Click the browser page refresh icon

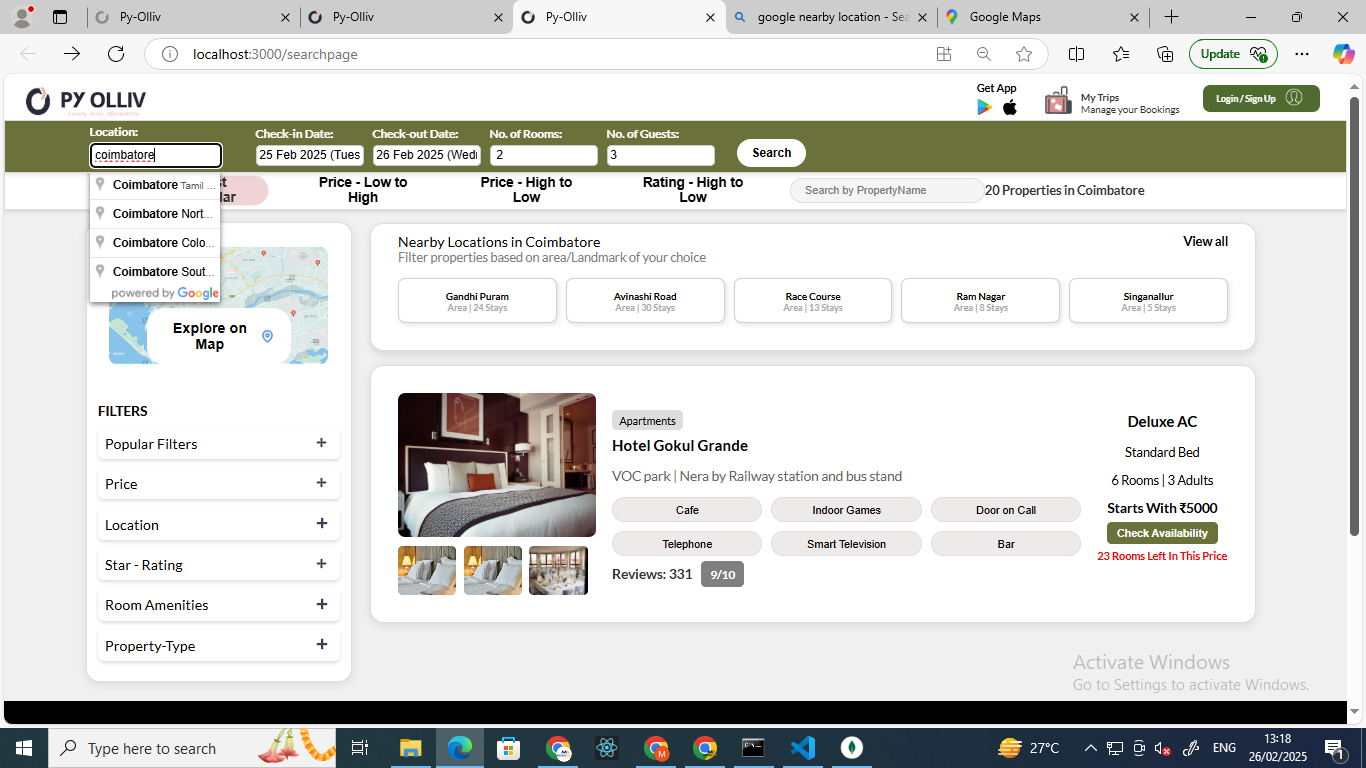(x=116, y=54)
